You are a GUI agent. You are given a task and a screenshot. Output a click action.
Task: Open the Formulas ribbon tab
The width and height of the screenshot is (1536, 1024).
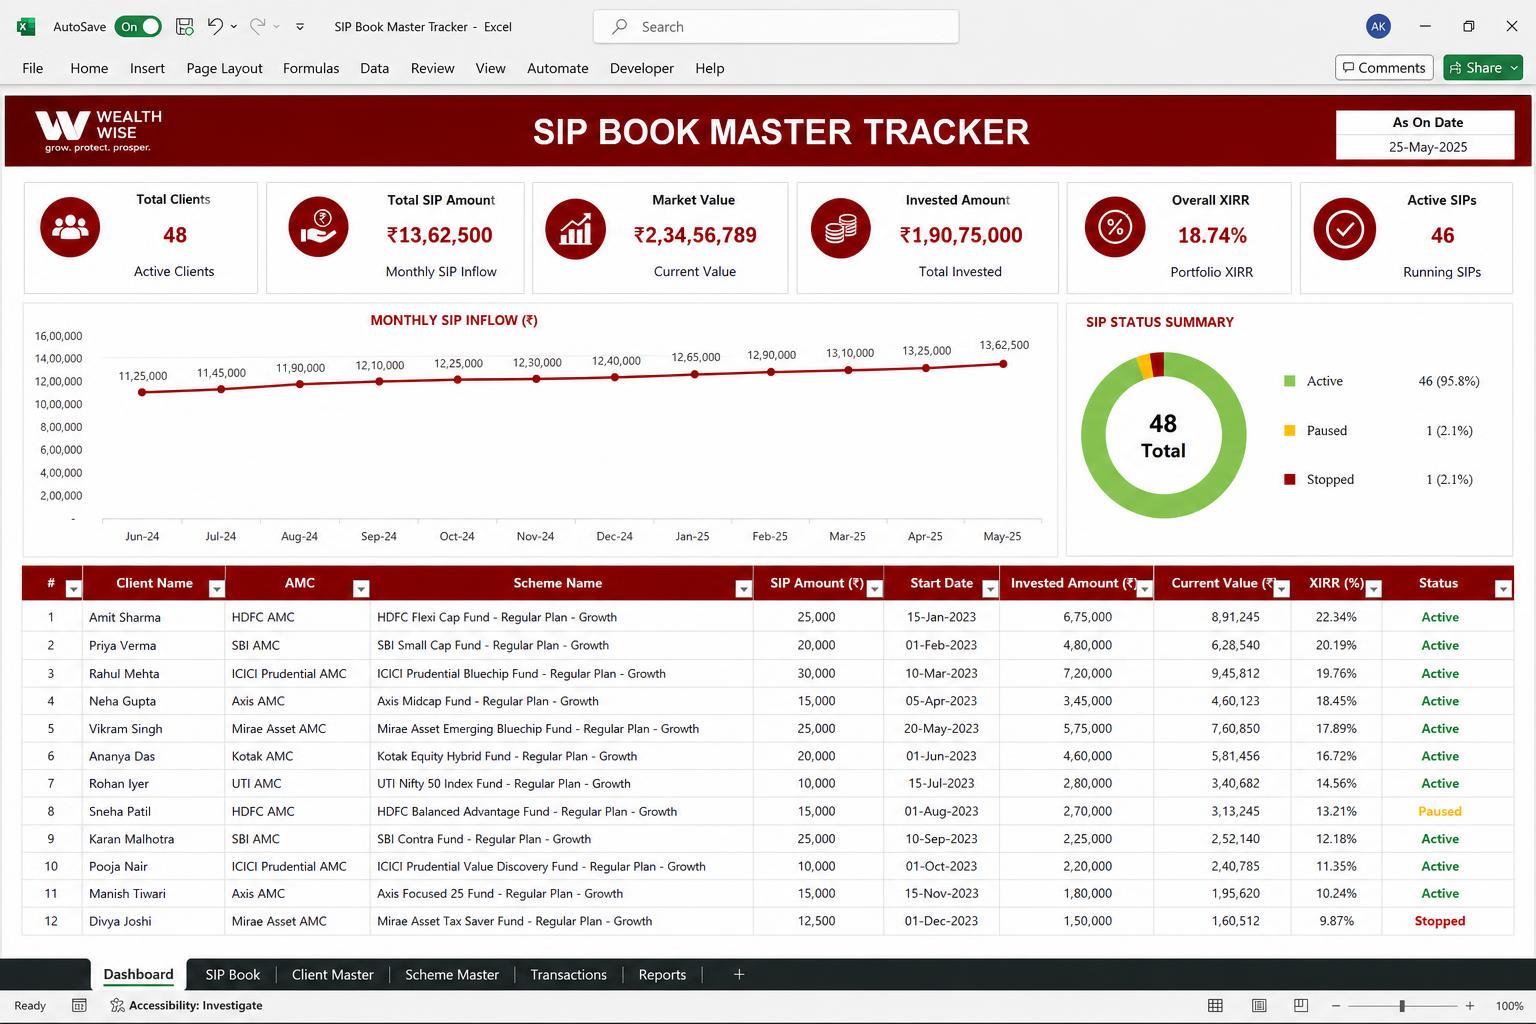pos(311,68)
